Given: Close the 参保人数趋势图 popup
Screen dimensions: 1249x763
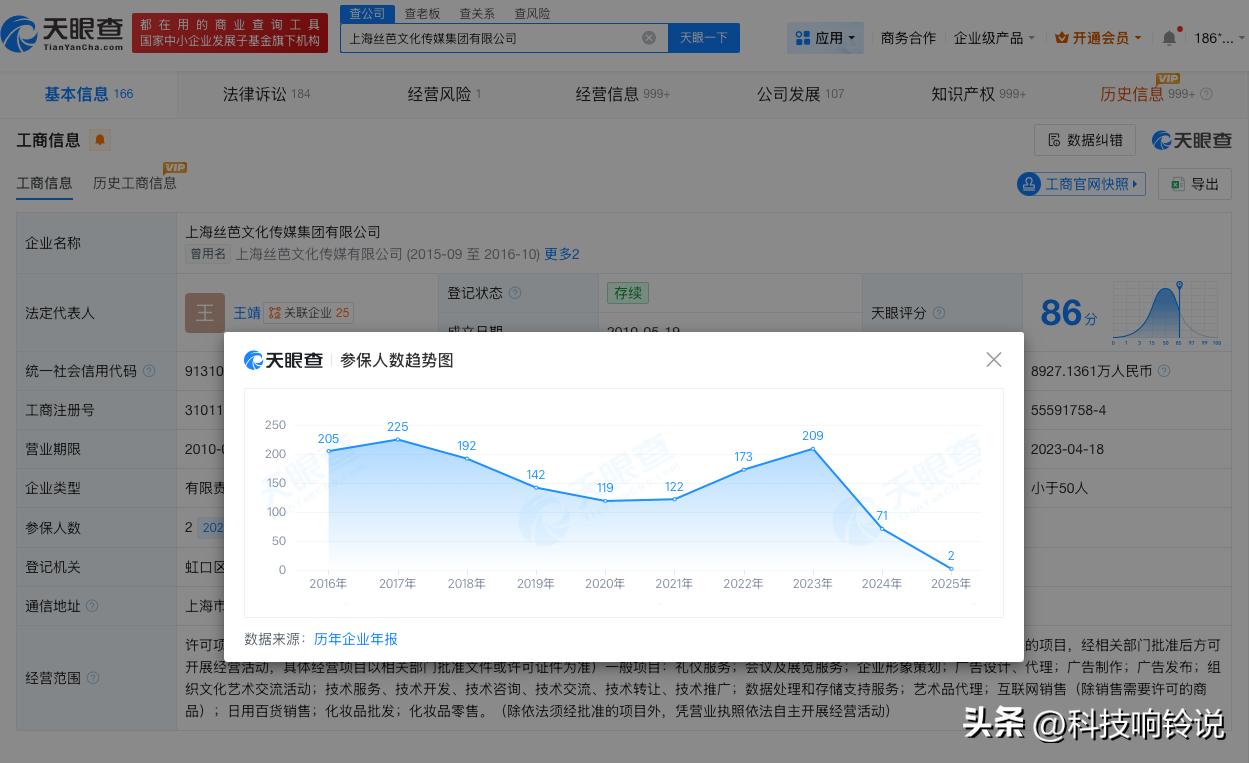Looking at the screenshot, I should click(x=993, y=359).
